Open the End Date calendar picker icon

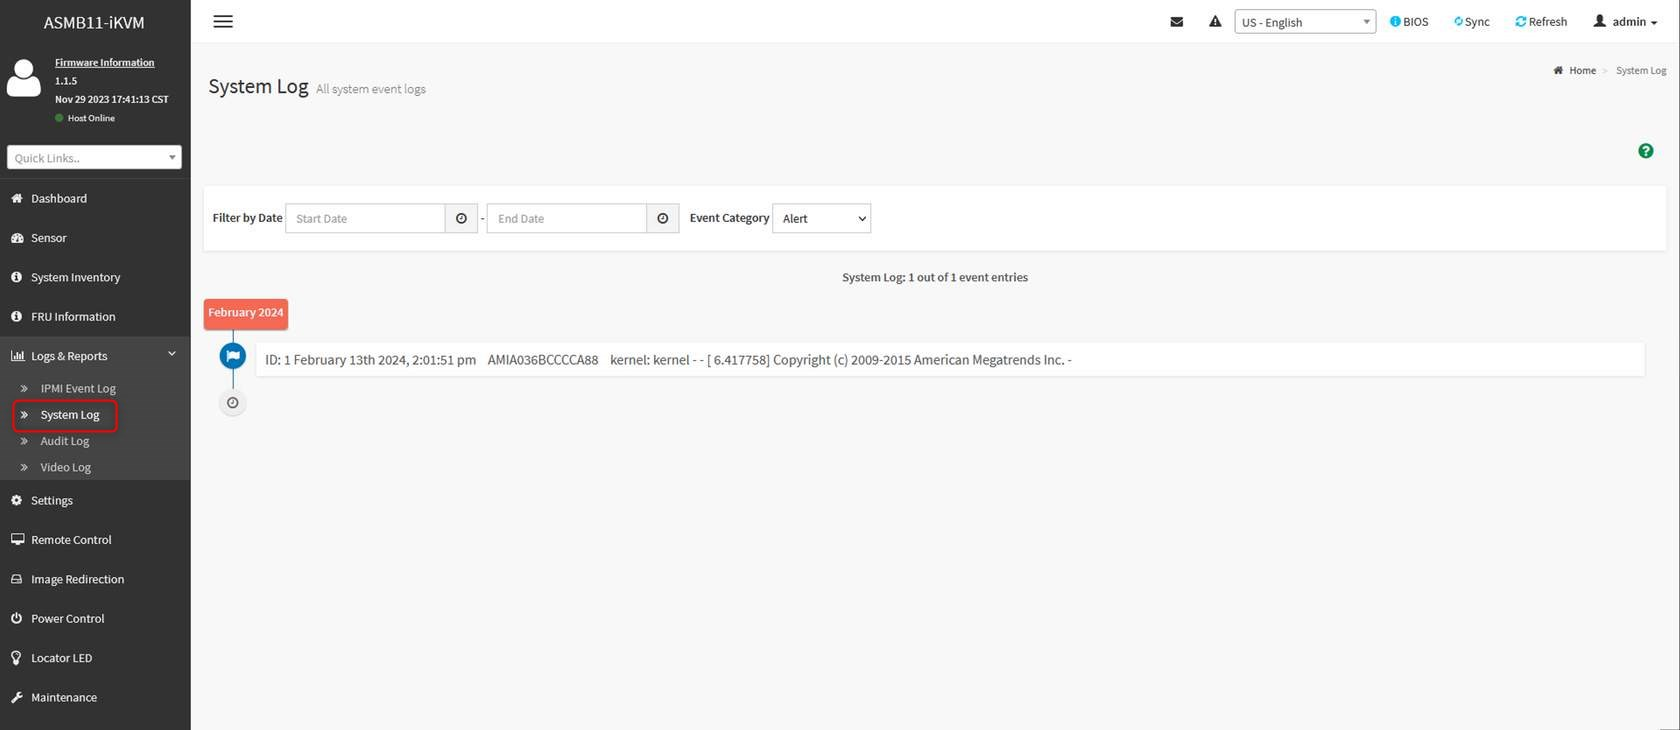coord(662,218)
